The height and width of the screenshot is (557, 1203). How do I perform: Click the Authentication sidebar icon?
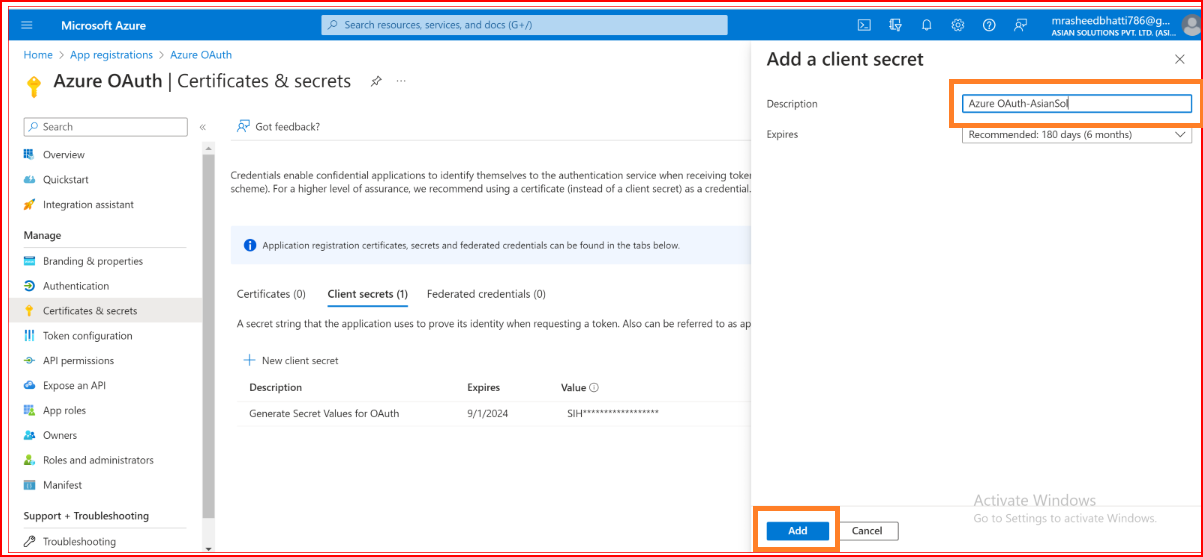click(x=30, y=286)
